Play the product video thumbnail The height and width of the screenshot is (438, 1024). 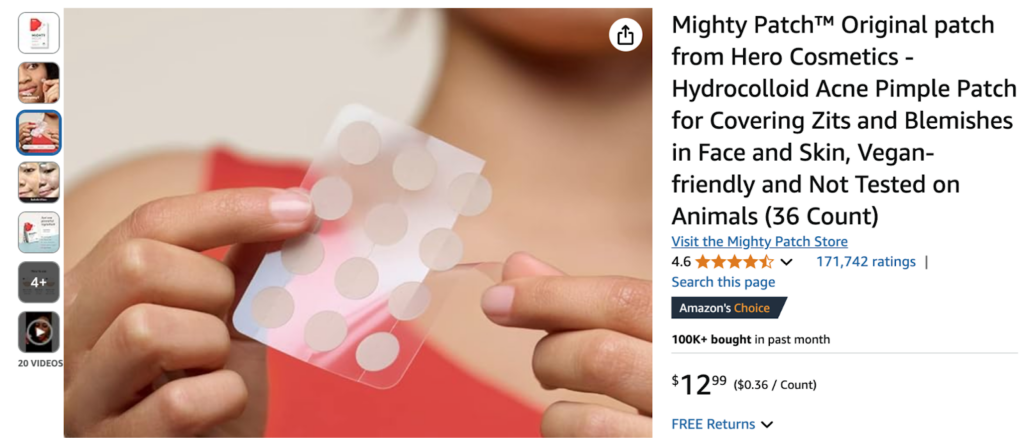tap(39, 332)
